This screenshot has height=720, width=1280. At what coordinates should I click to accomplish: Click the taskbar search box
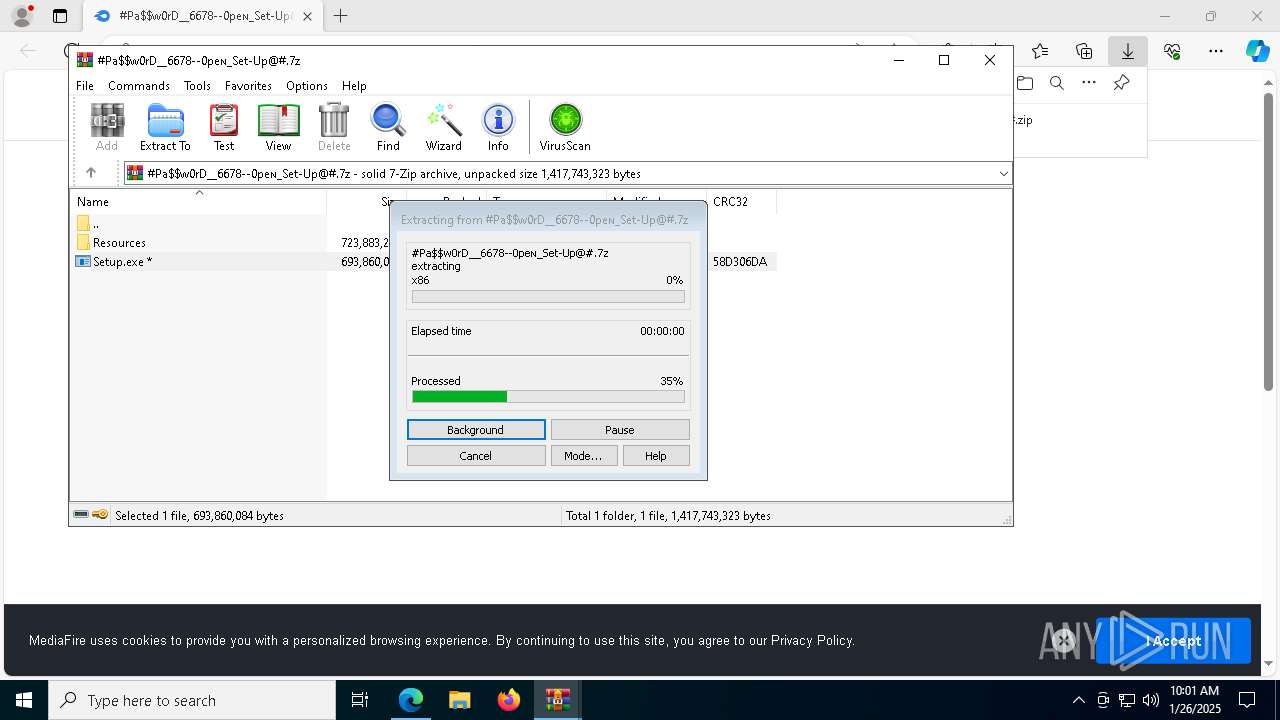click(x=192, y=700)
